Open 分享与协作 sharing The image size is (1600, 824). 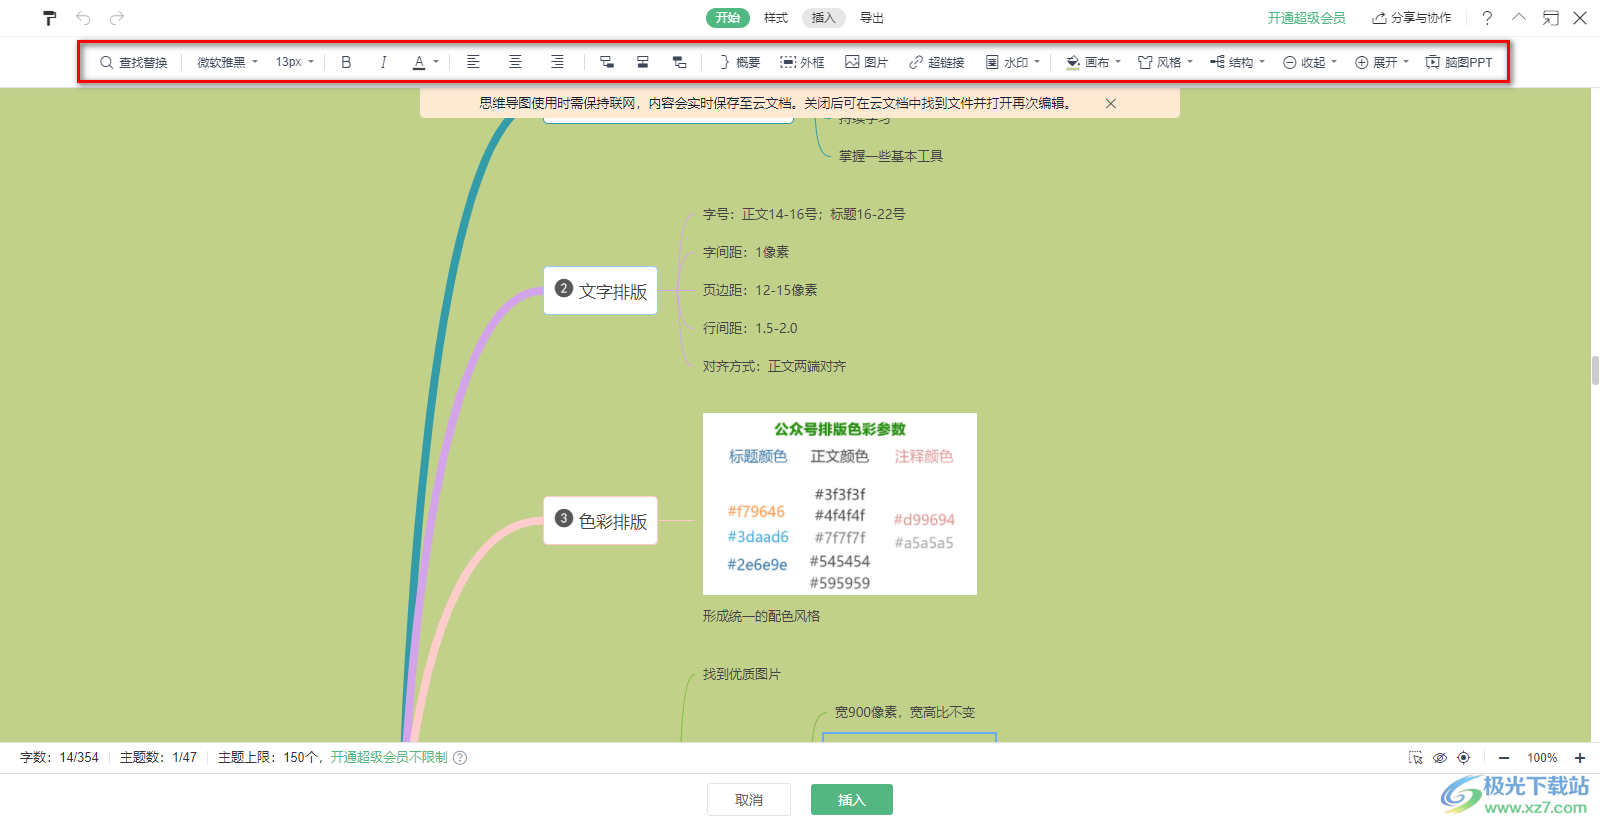1412,18
